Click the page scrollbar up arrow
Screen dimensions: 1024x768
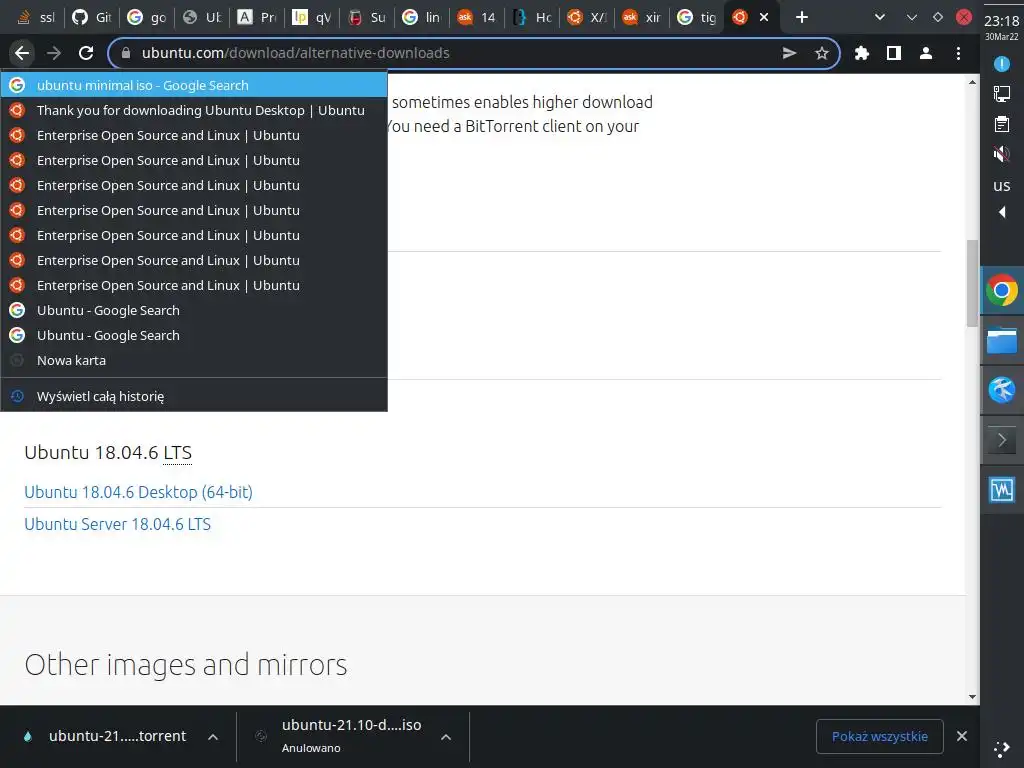pyautogui.click(x=972, y=82)
